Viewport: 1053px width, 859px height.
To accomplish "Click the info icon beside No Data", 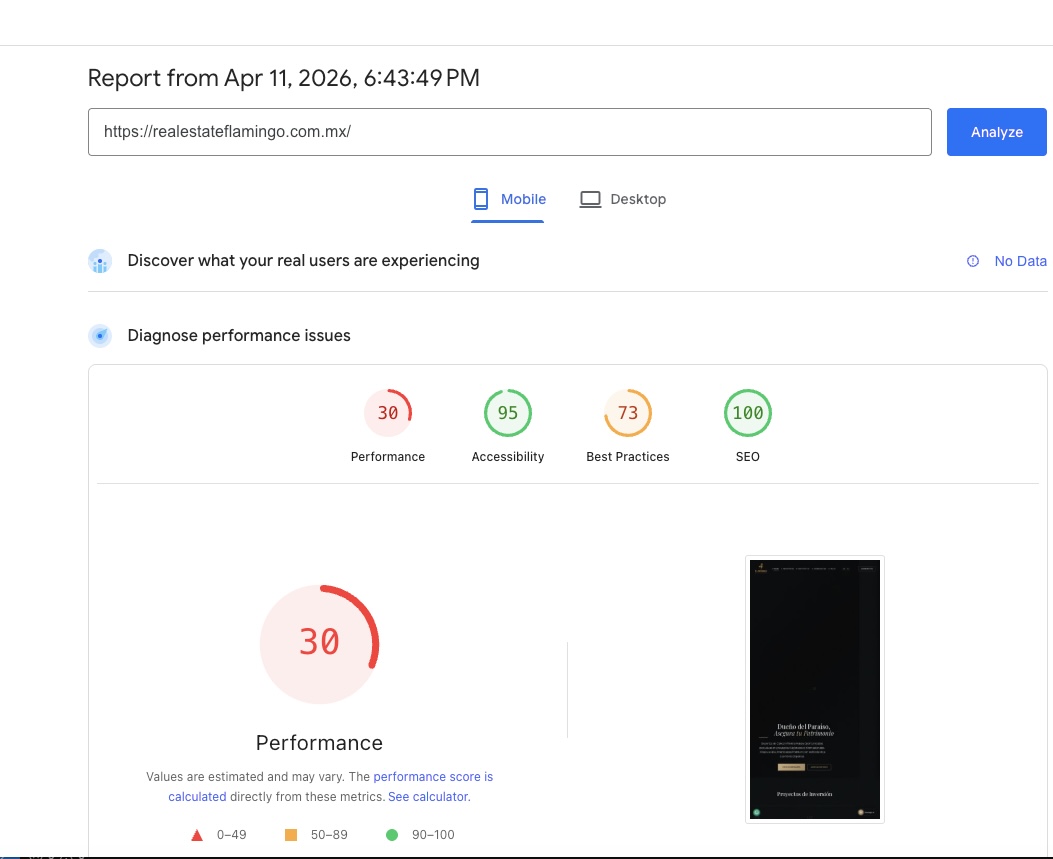I will (x=972, y=261).
